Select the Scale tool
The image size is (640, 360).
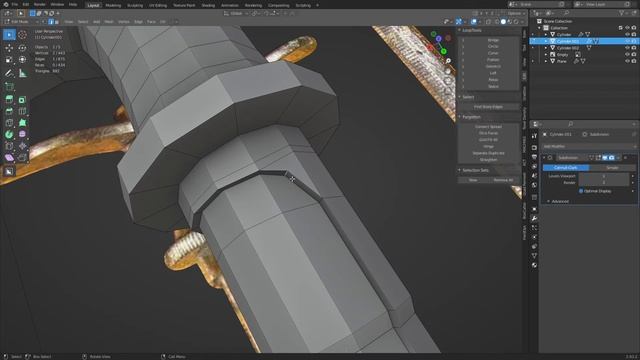(9, 60)
